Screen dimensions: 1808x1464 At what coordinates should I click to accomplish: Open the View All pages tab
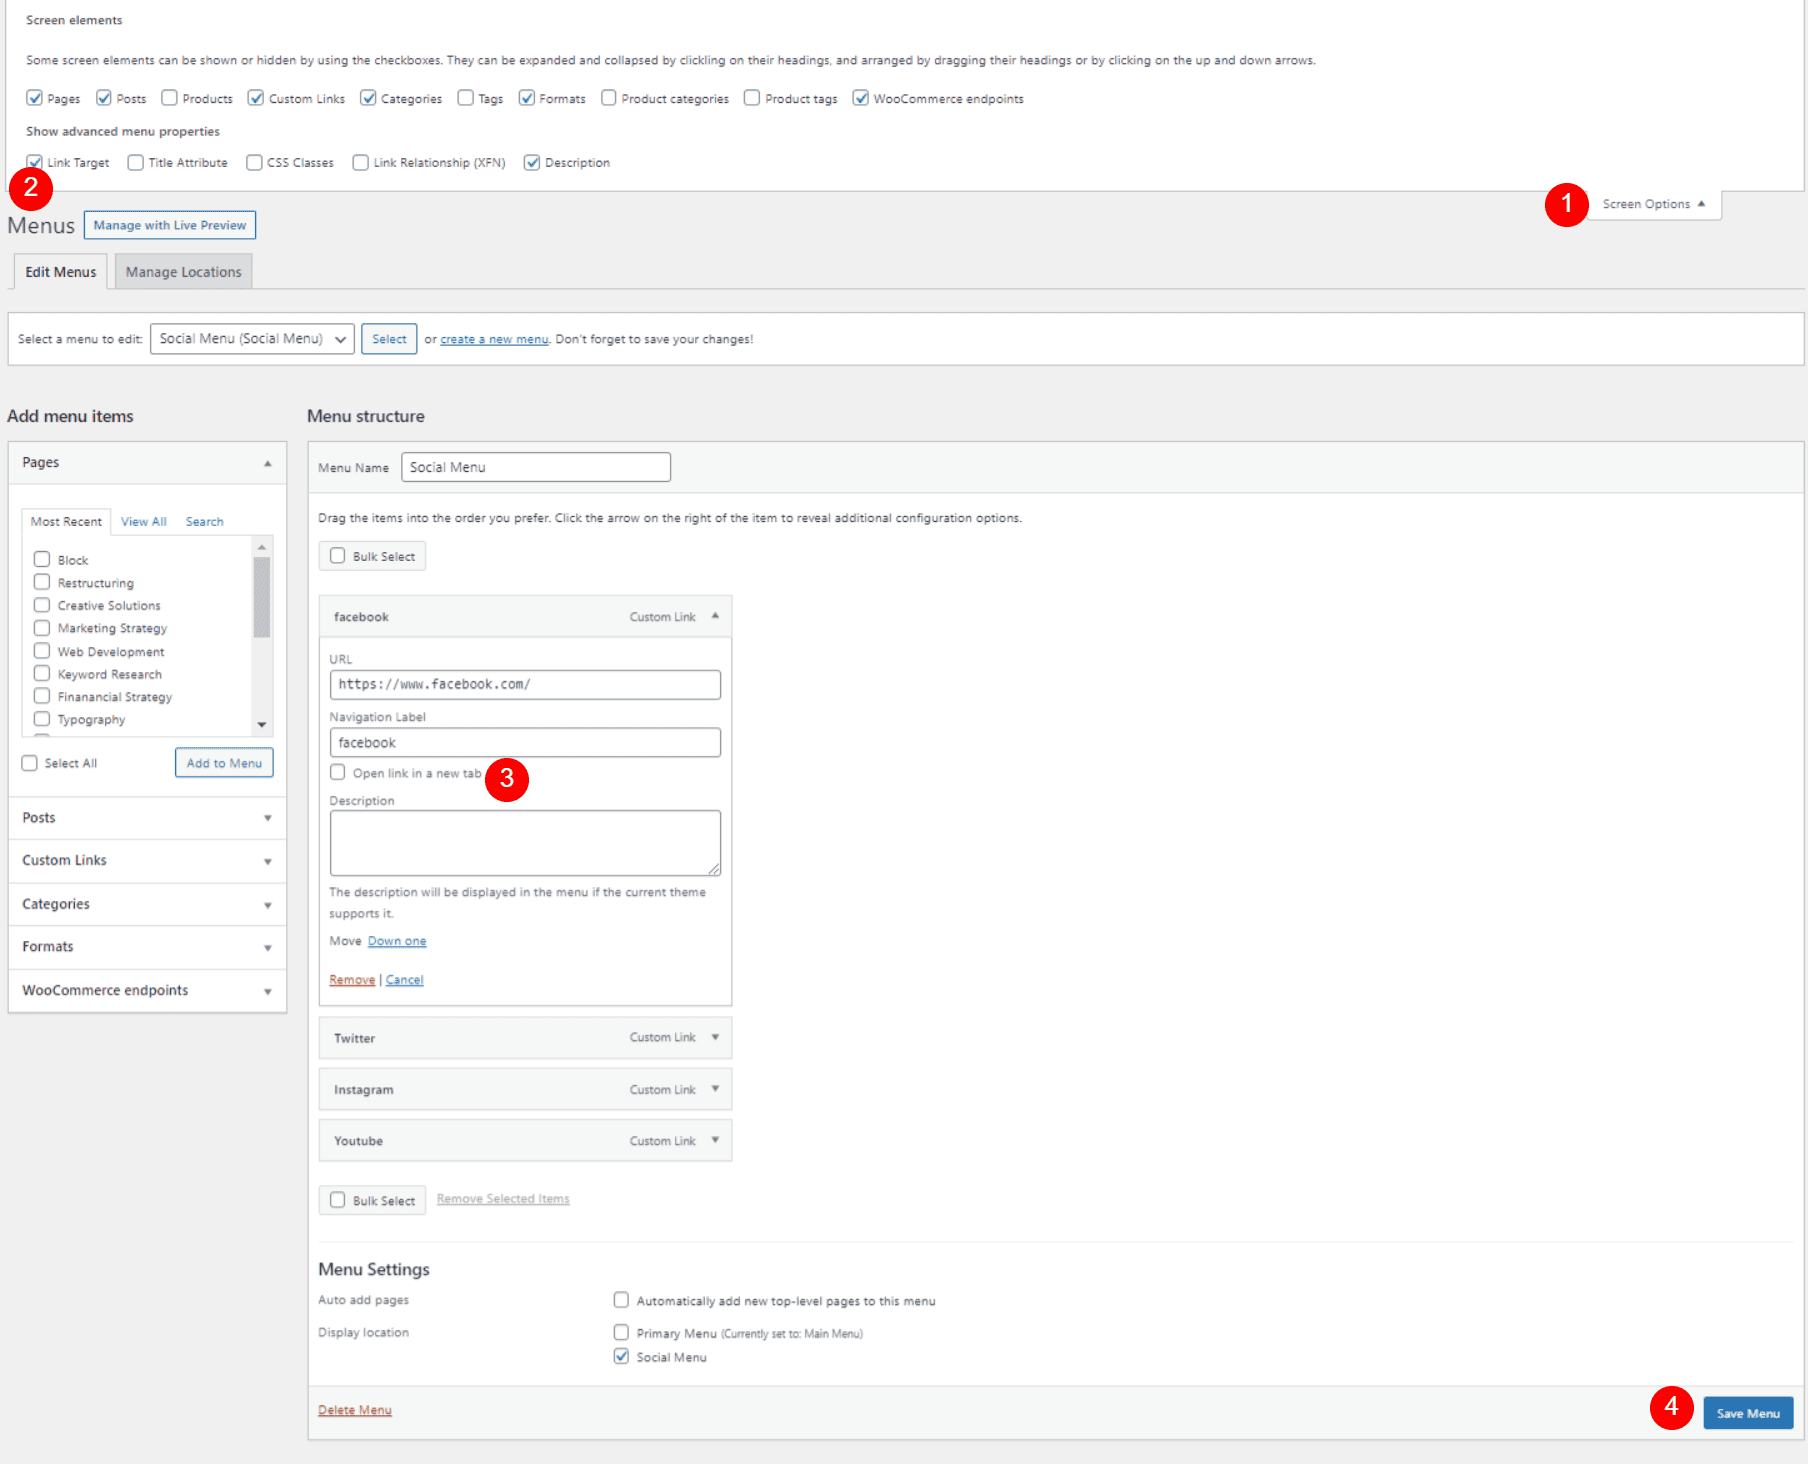pos(144,521)
